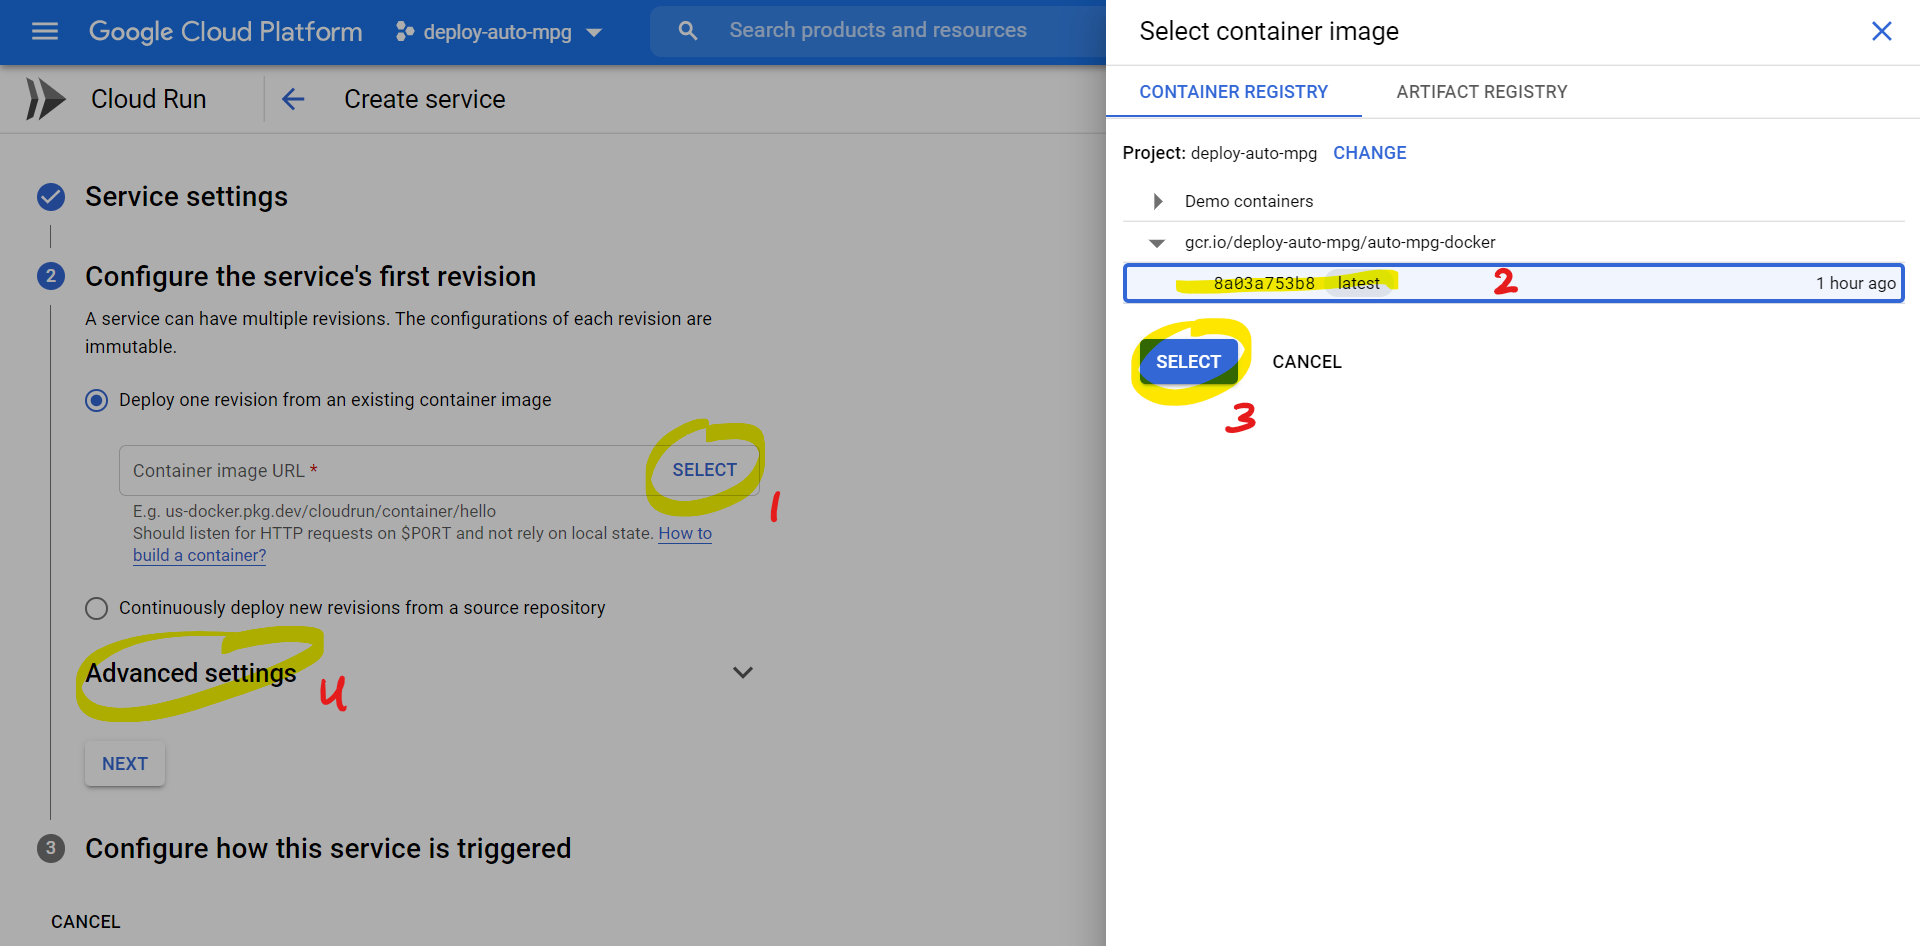This screenshot has width=1920, height=946.
Task: Open the hamburger navigation menu
Action: [x=45, y=31]
